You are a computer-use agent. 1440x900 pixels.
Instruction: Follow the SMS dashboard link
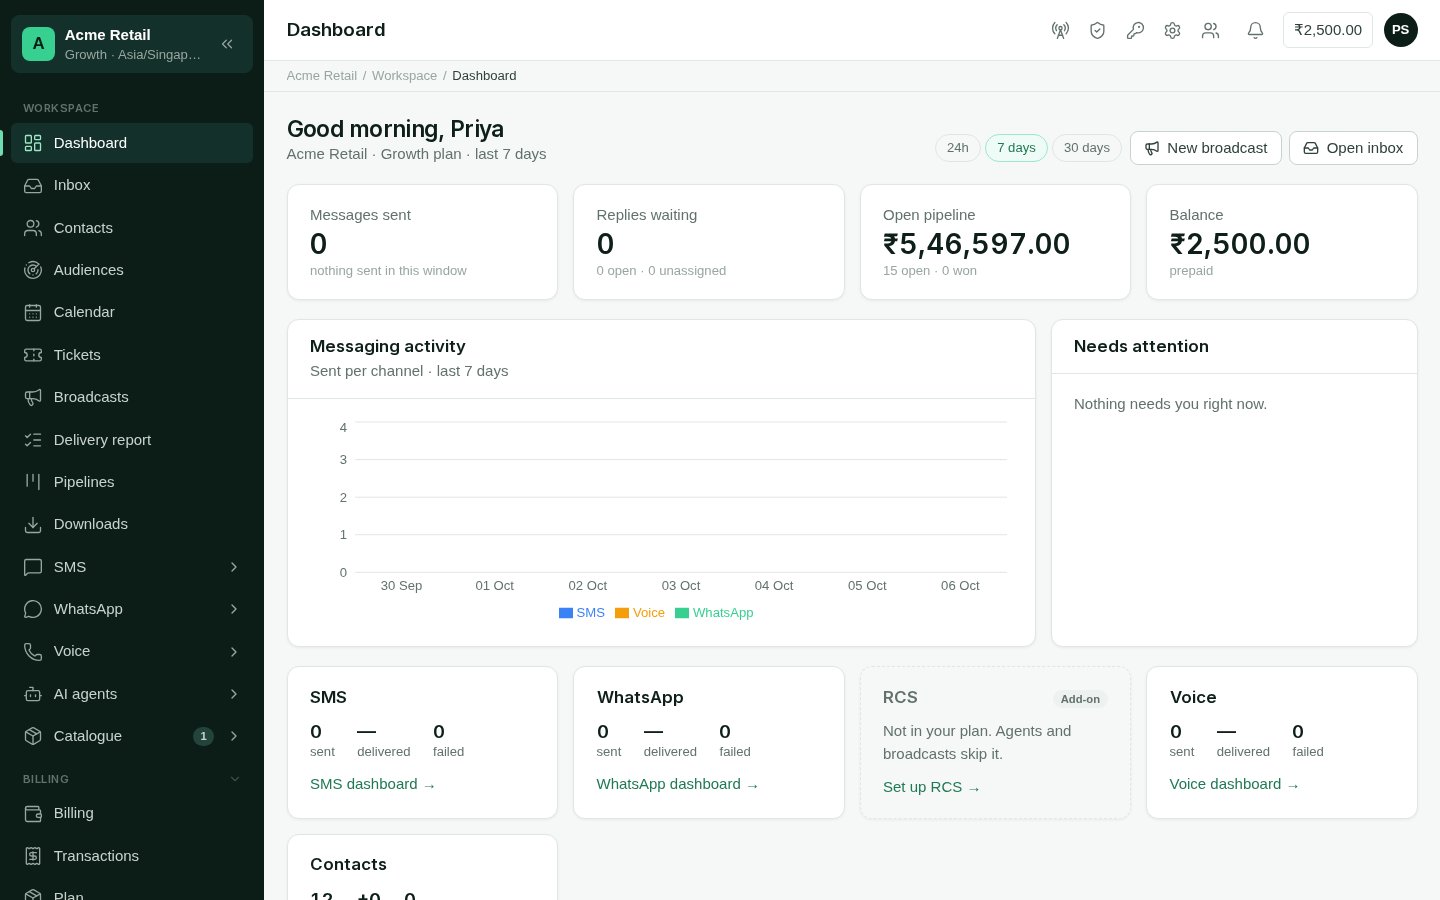tap(373, 784)
